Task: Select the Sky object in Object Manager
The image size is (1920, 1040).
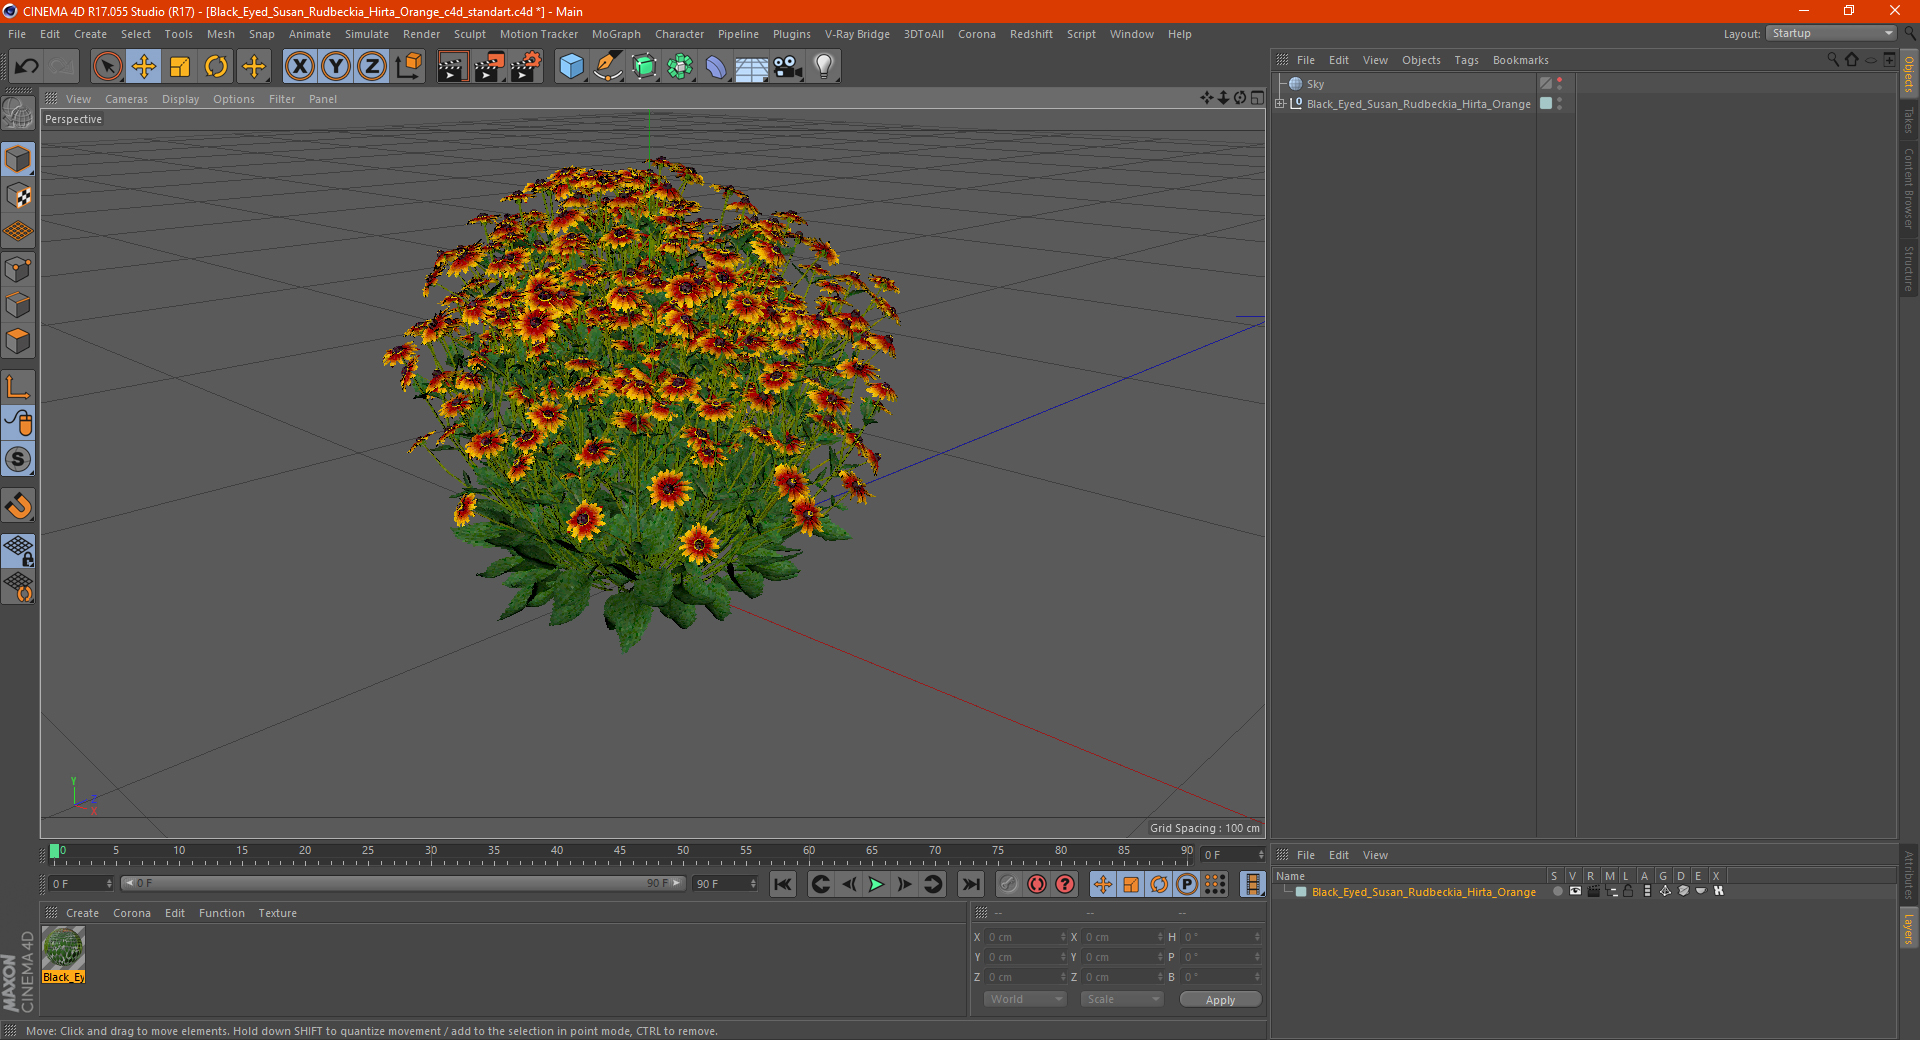Action: [x=1315, y=84]
